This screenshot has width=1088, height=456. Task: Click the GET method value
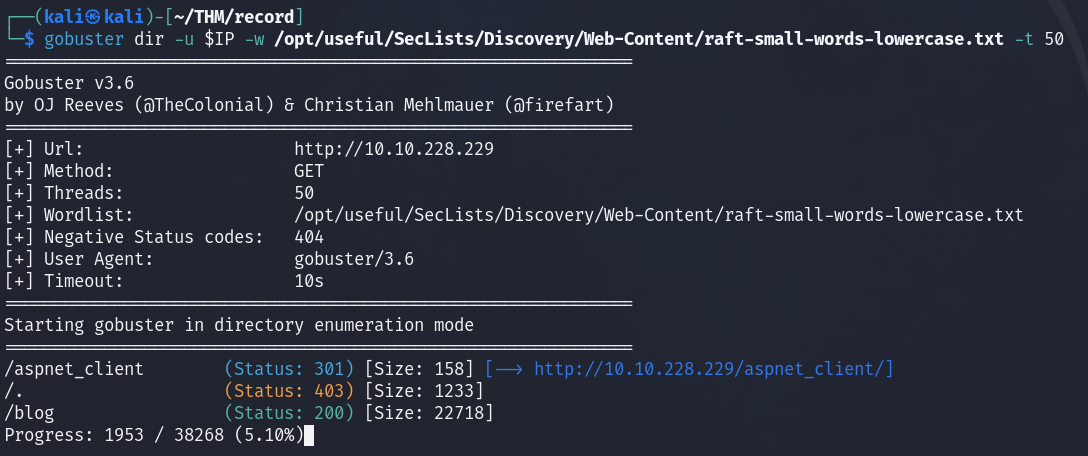point(309,171)
